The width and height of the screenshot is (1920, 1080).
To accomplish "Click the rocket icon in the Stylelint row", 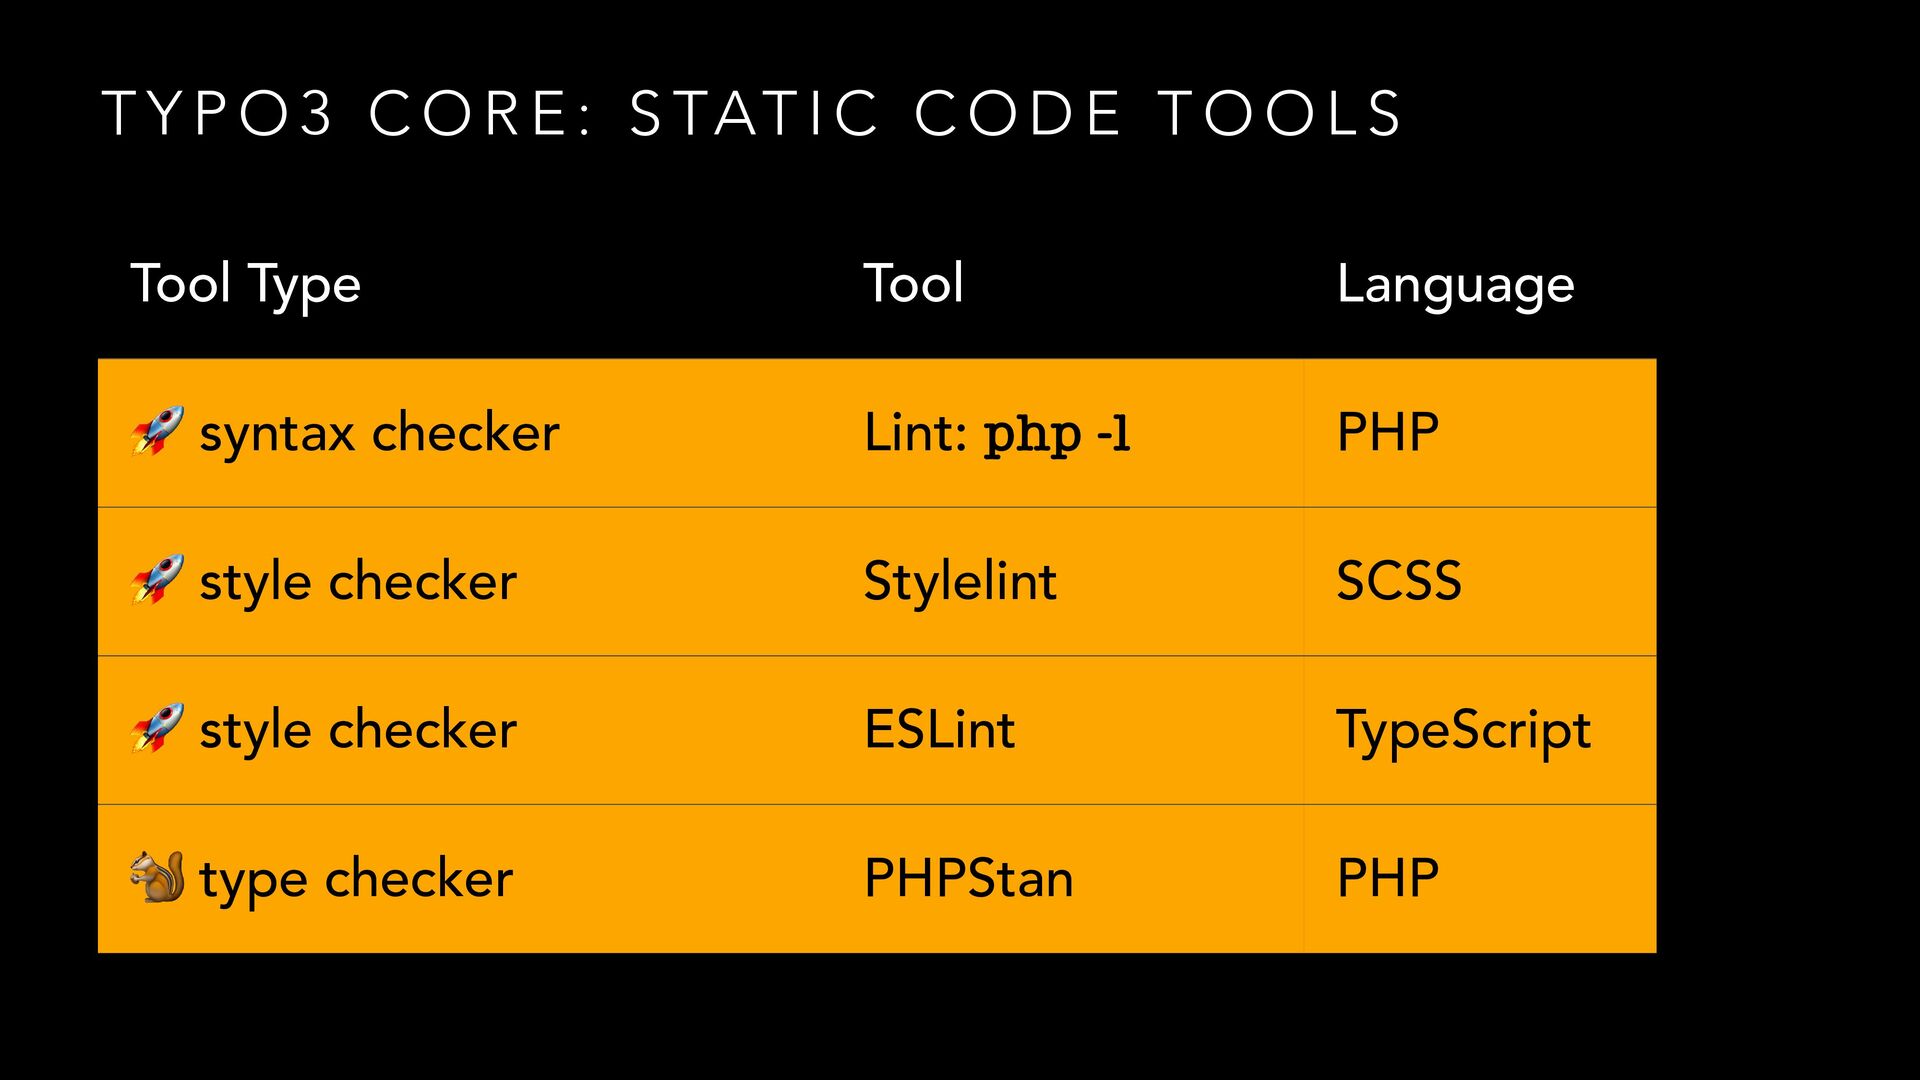I will coord(157,580).
